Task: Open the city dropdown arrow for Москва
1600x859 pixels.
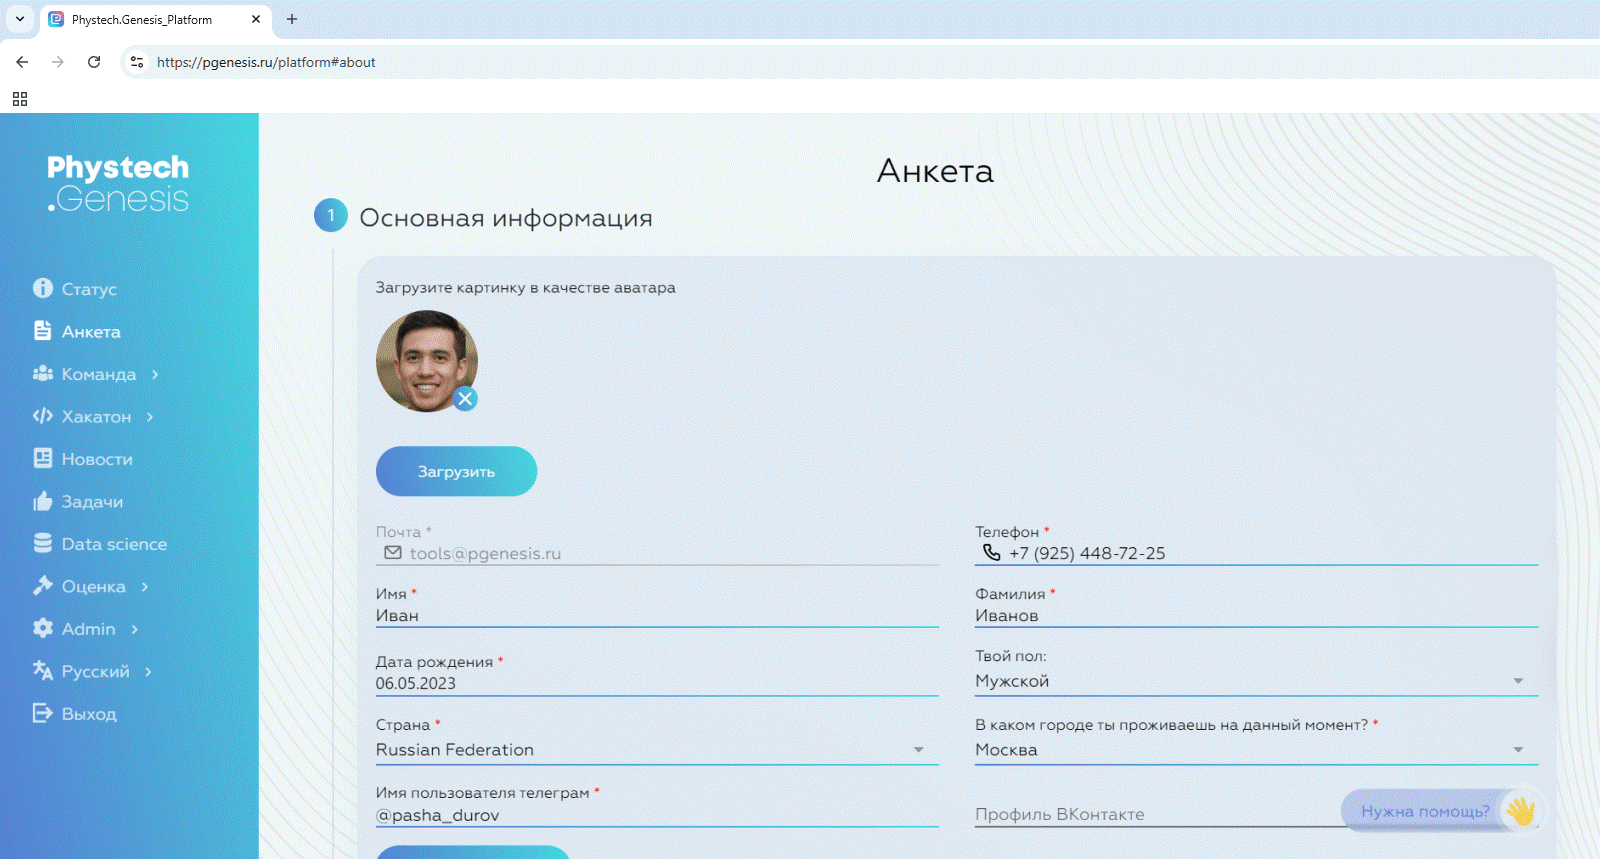Action: coord(1518,750)
